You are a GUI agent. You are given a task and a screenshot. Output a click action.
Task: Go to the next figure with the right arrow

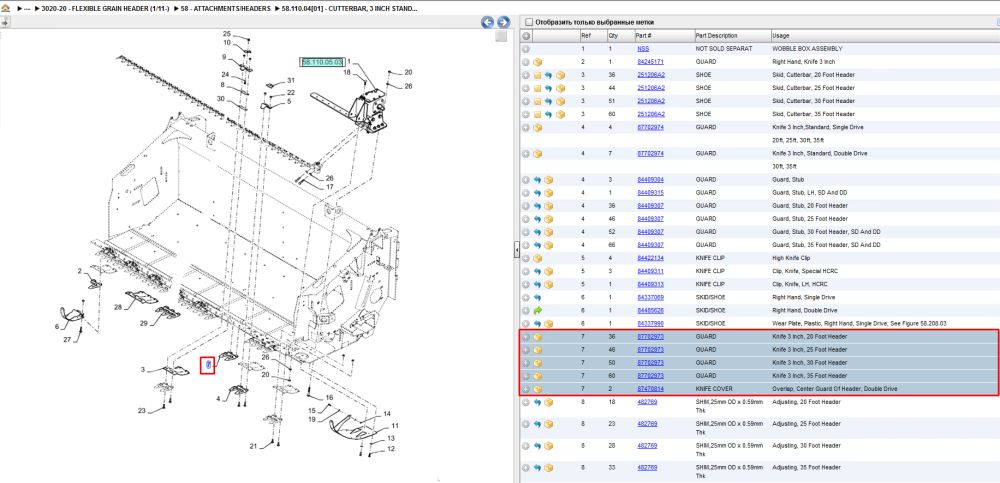pos(503,22)
